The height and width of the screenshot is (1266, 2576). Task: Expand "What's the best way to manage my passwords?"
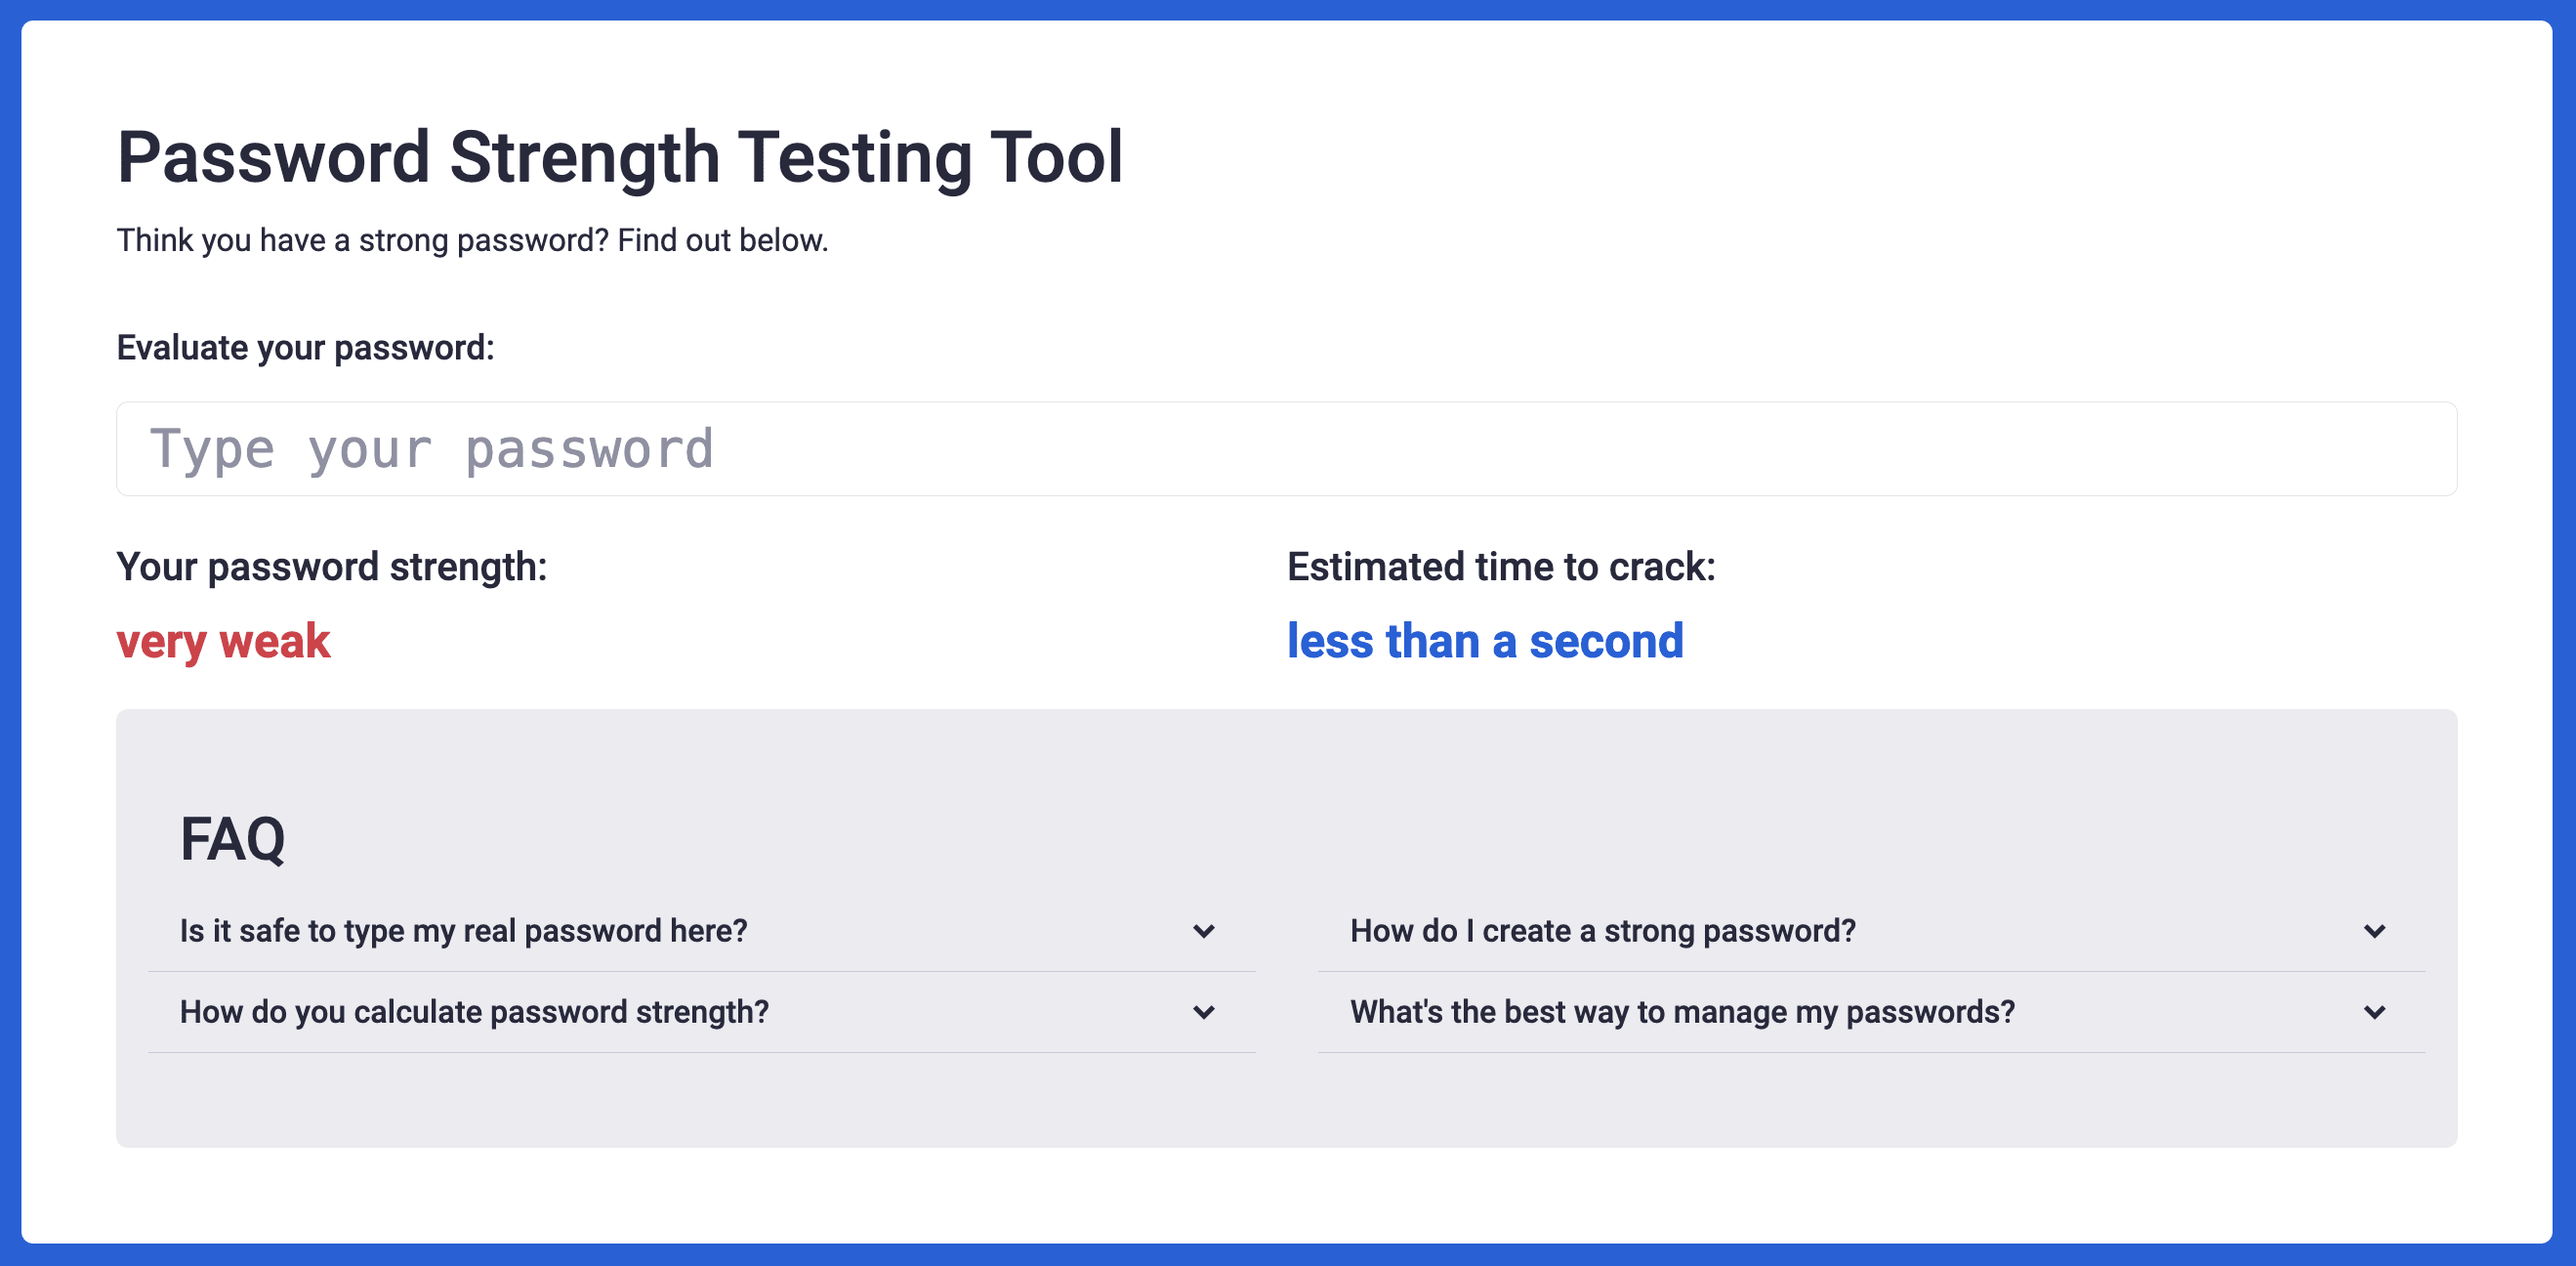click(1683, 1011)
